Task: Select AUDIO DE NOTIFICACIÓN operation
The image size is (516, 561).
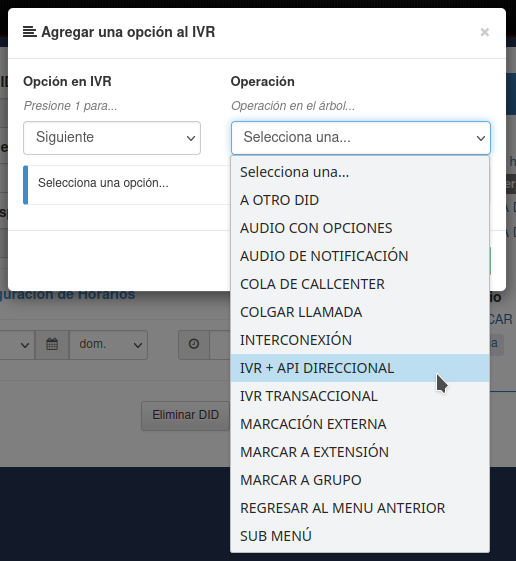Action: 360,256
